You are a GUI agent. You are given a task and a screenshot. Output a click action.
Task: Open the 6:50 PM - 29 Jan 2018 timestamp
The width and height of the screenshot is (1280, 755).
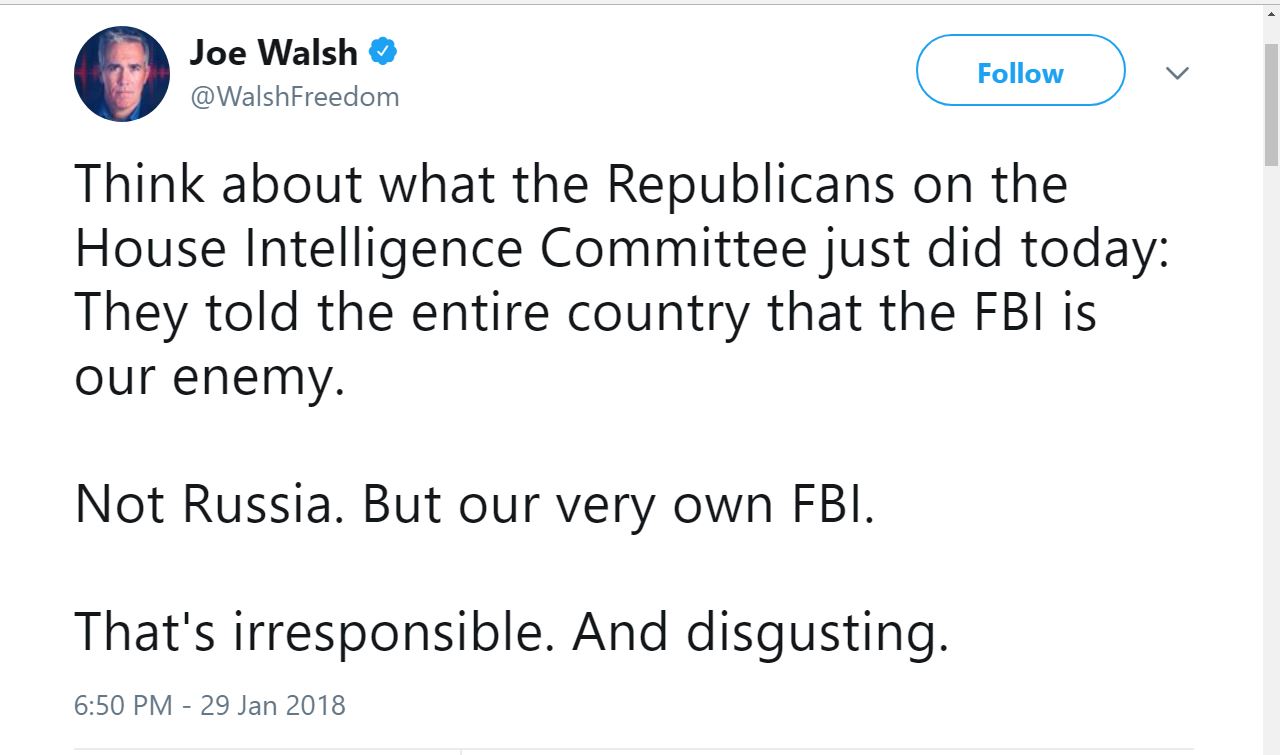coord(210,705)
